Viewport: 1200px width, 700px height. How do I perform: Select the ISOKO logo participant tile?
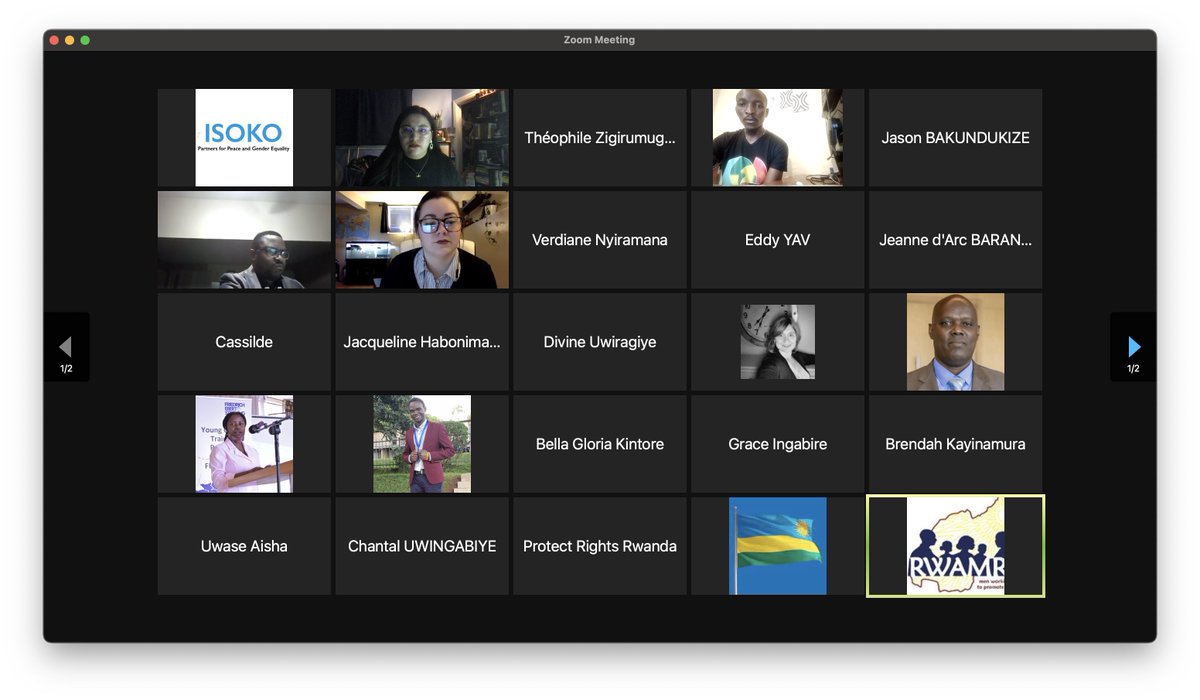click(244, 138)
